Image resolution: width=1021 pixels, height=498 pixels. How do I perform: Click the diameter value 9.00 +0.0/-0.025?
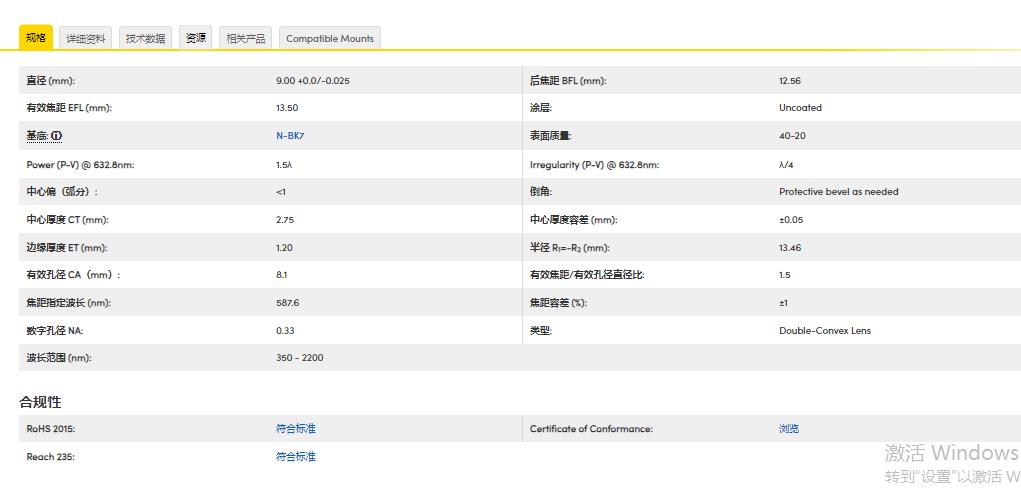tap(312, 81)
